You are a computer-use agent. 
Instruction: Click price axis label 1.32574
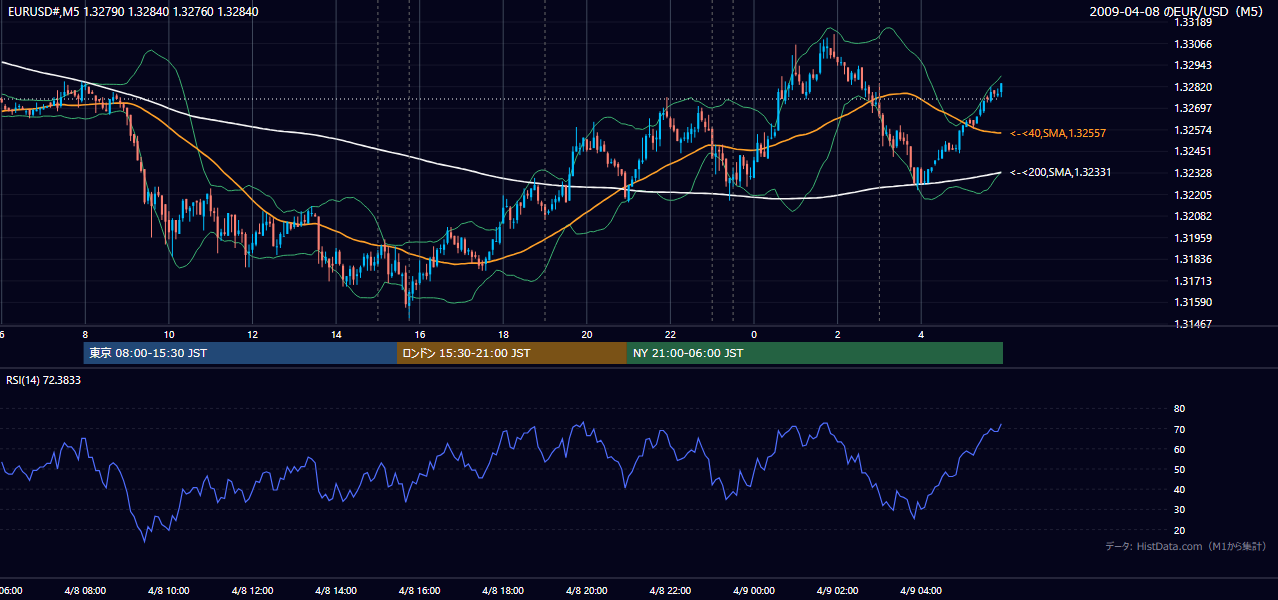pyautogui.click(x=1194, y=130)
